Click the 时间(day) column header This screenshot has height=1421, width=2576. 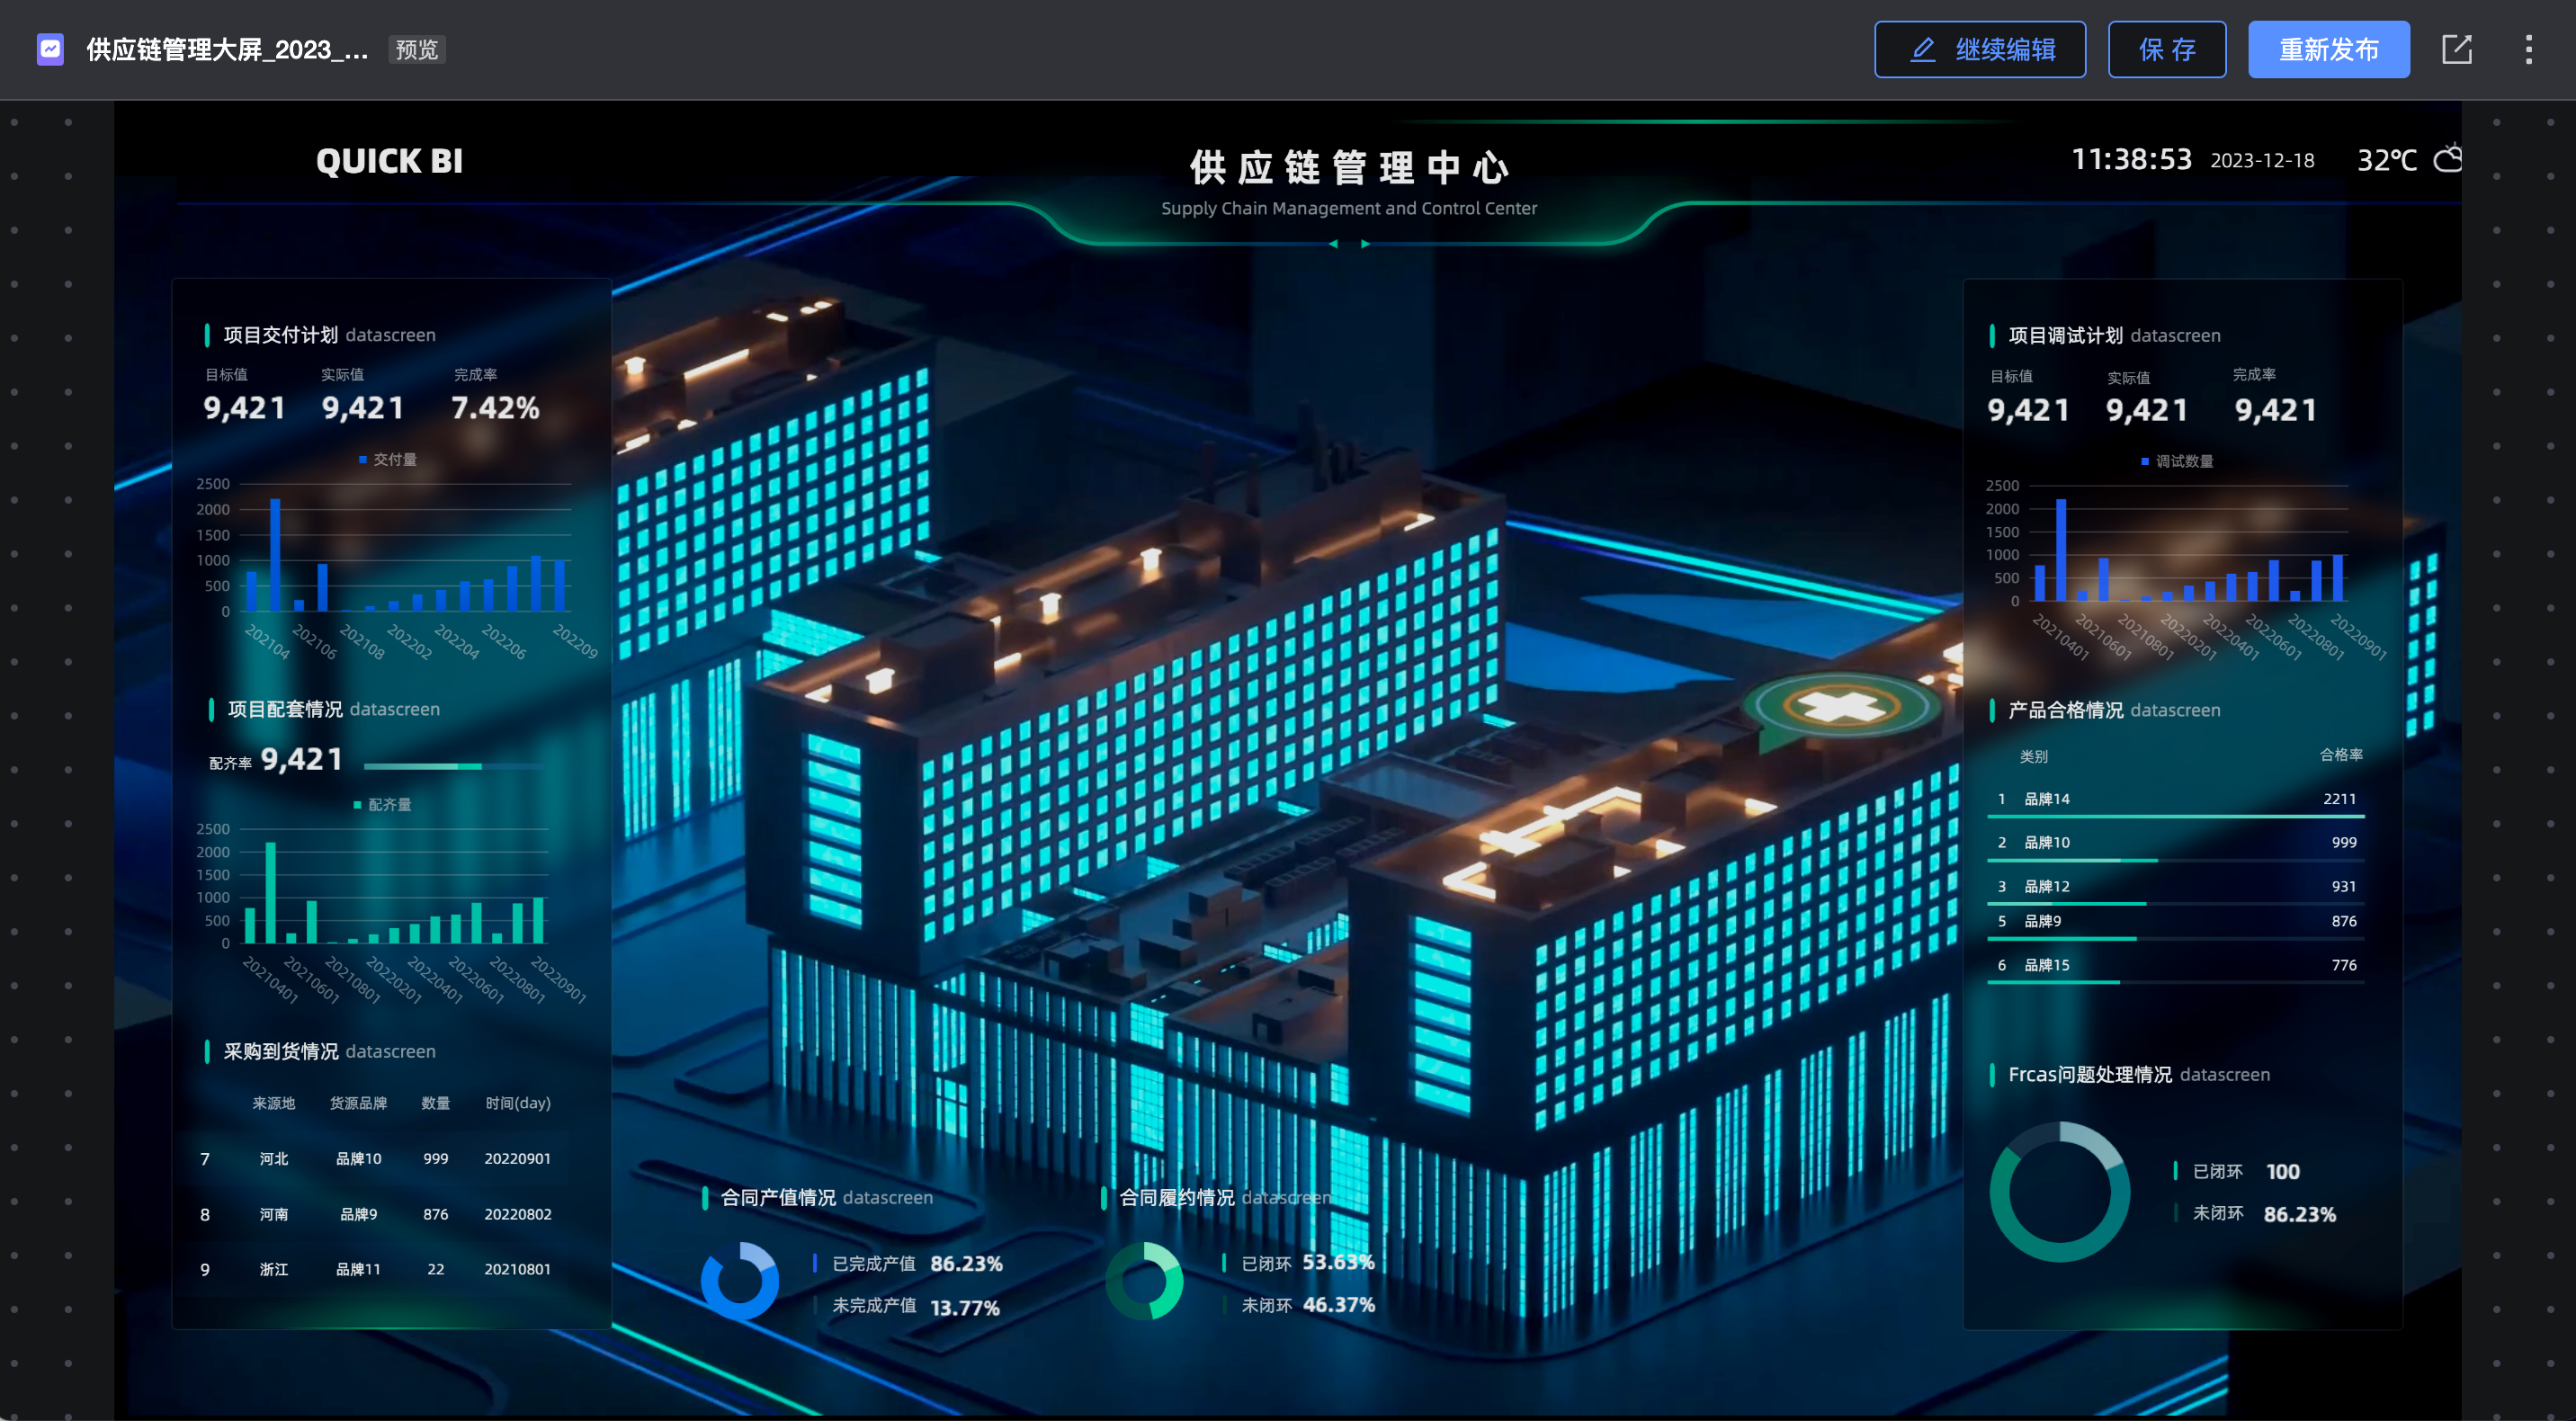518,1103
